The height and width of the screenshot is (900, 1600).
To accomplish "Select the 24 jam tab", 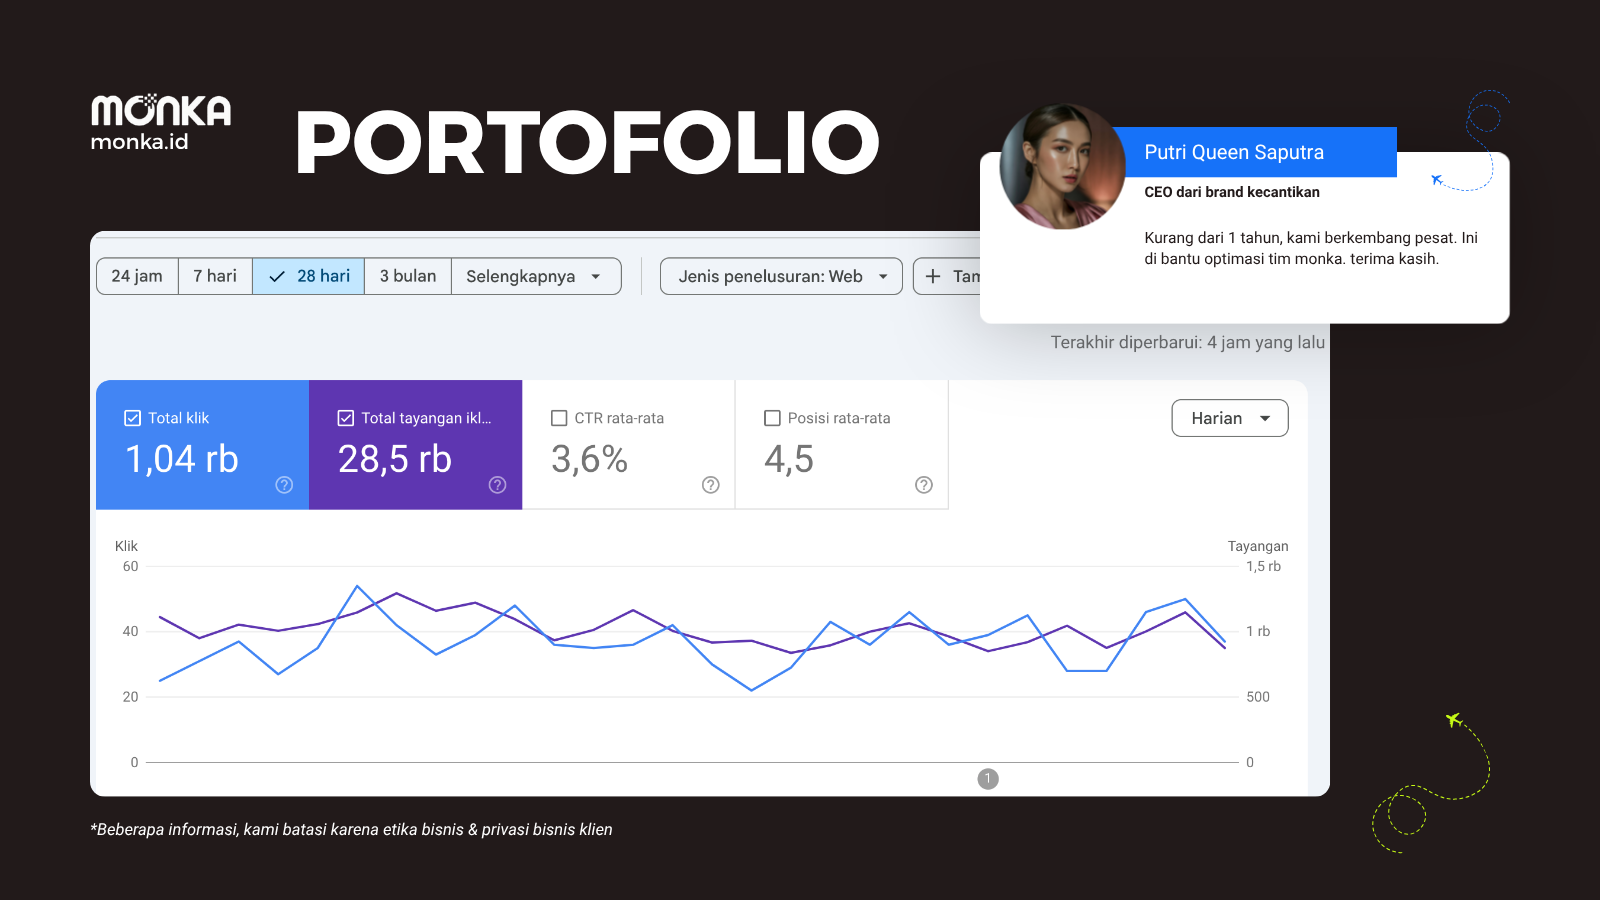I will click(x=137, y=276).
